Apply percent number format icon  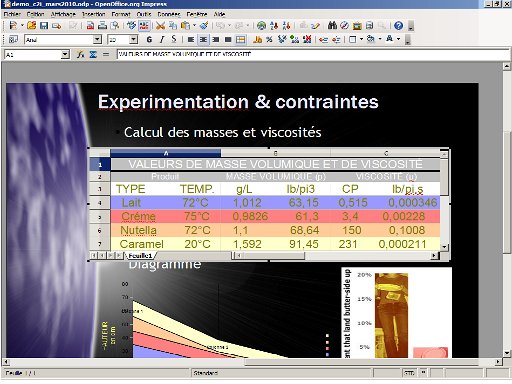[x=269, y=40]
